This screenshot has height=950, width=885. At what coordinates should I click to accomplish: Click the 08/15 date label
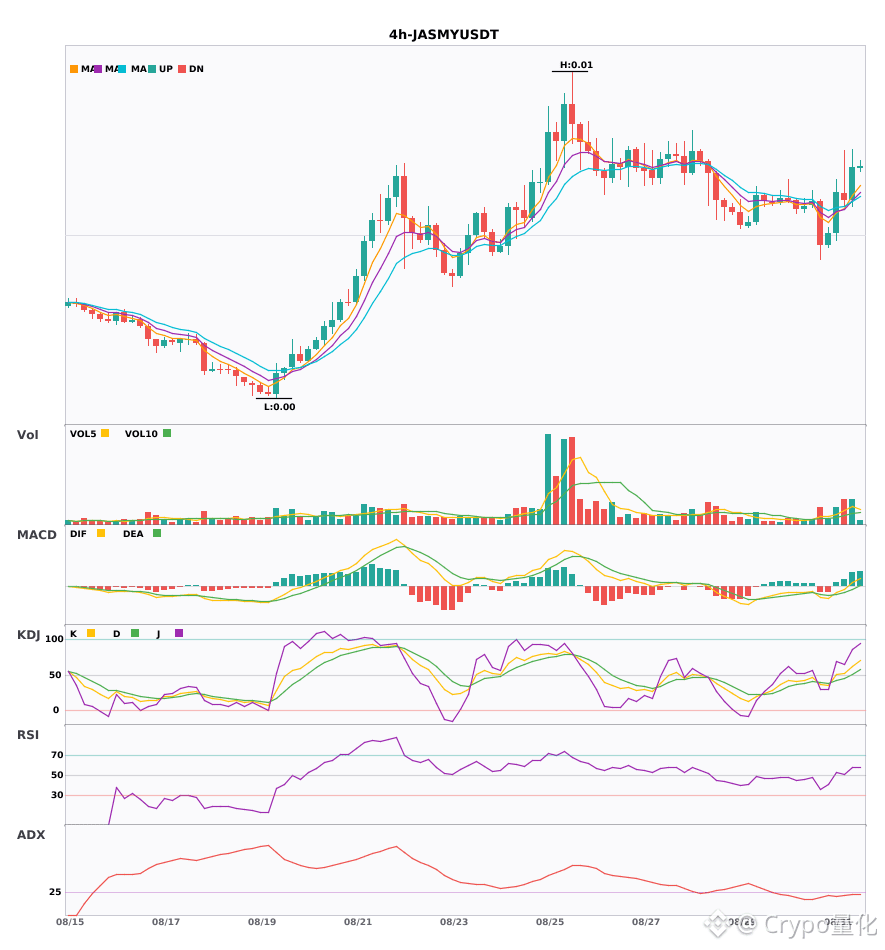pyautogui.click(x=70, y=922)
